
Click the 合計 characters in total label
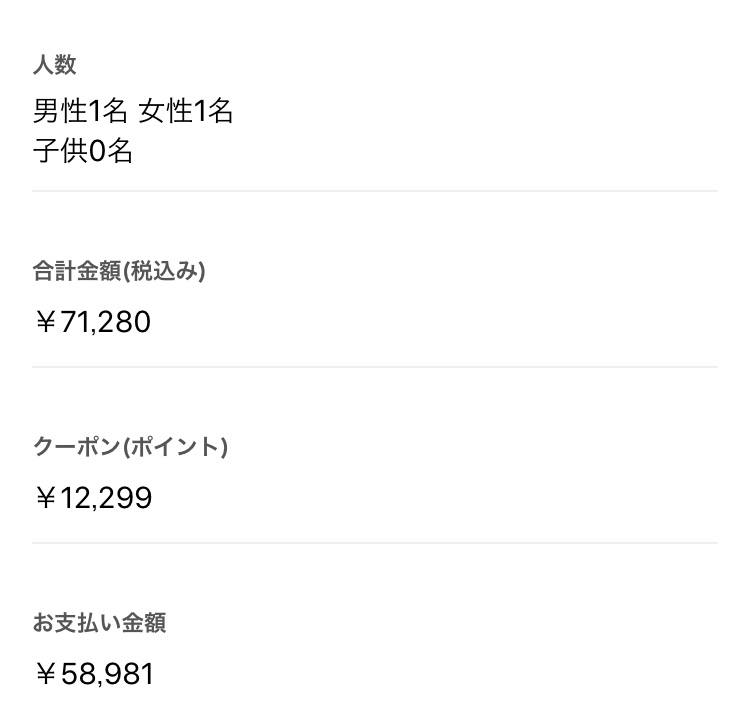tap(55, 271)
